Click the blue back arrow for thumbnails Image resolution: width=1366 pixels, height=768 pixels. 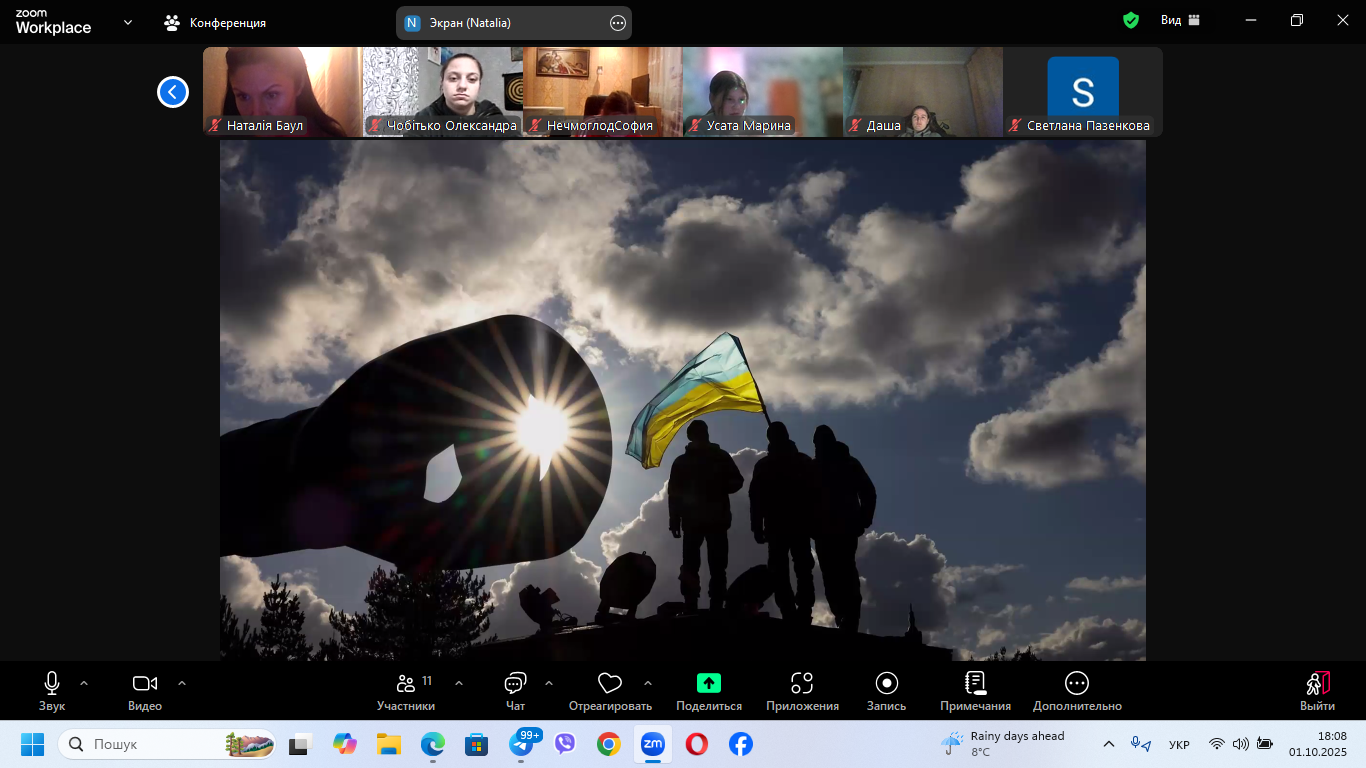point(173,92)
